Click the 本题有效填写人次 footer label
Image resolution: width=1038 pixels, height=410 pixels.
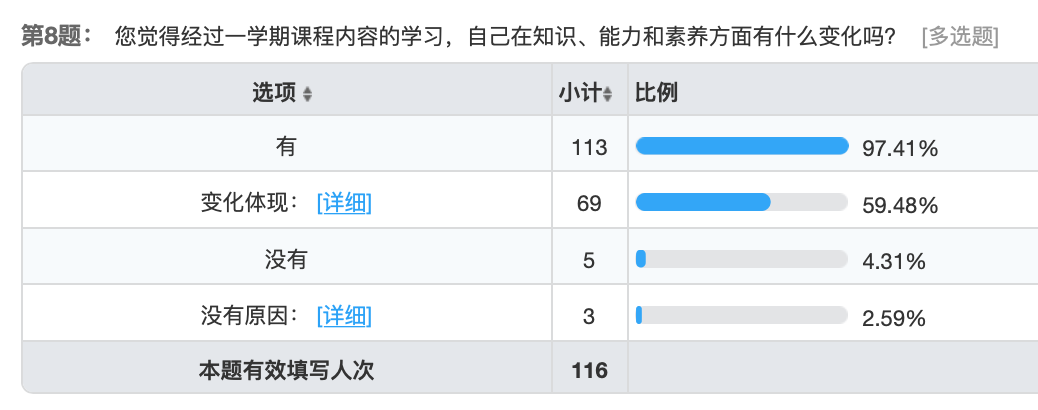click(x=286, y=371)
